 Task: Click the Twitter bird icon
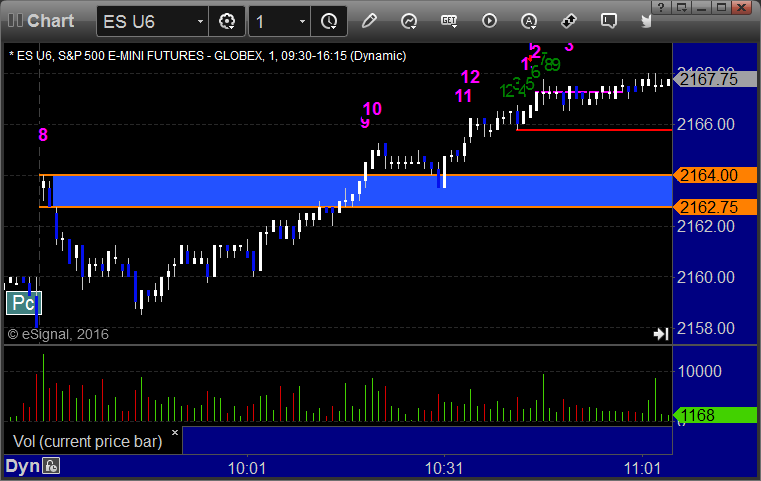646,21
